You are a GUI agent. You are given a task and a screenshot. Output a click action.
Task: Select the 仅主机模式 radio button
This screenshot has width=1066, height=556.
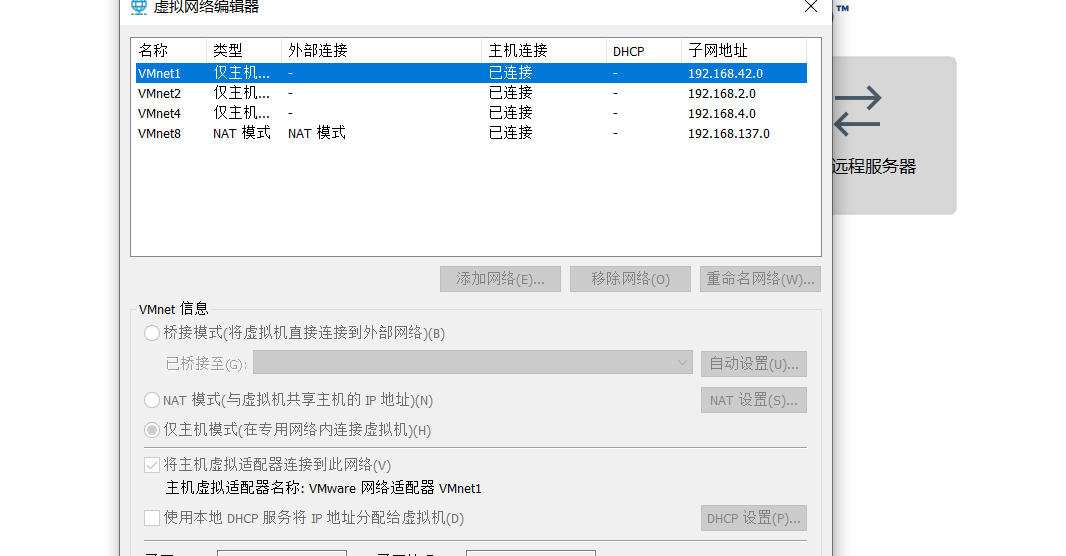point(152,430)
